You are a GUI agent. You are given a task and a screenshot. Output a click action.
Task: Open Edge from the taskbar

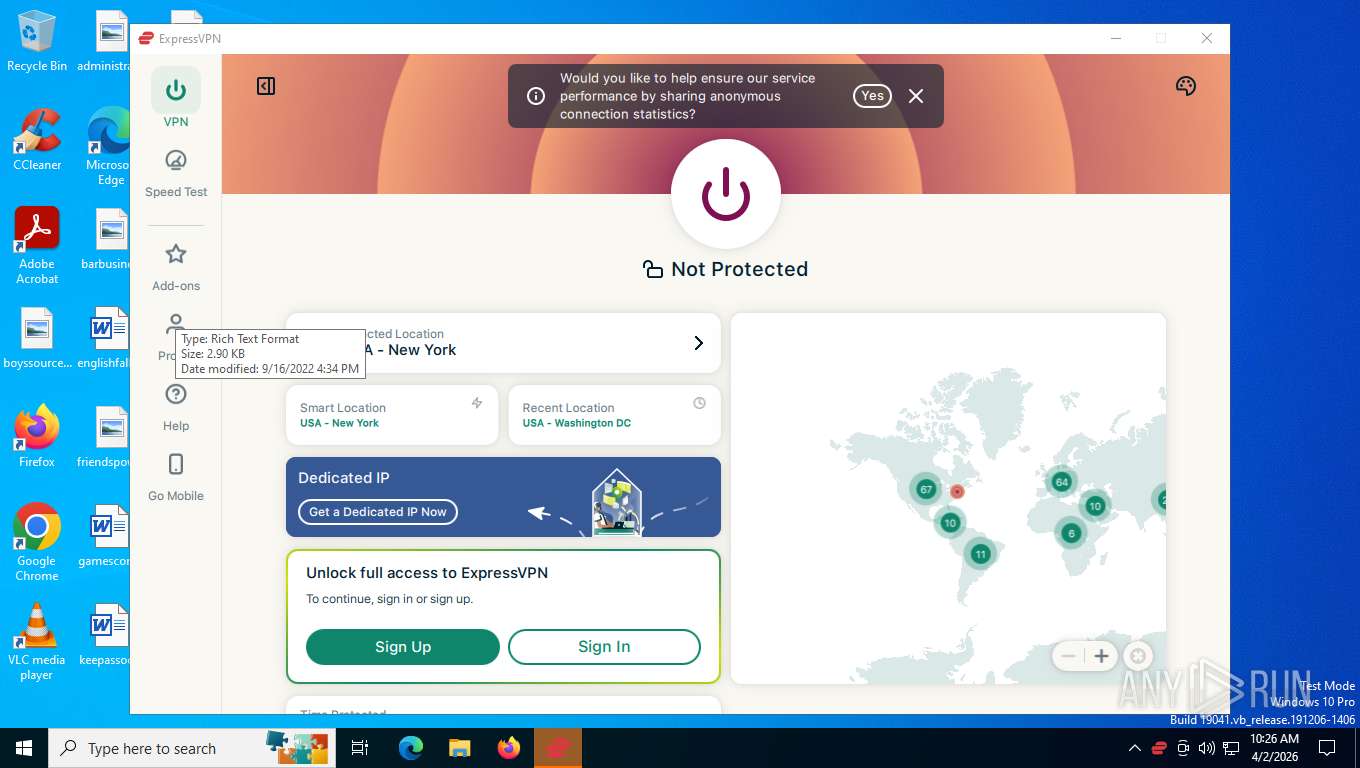coord(411,748)
